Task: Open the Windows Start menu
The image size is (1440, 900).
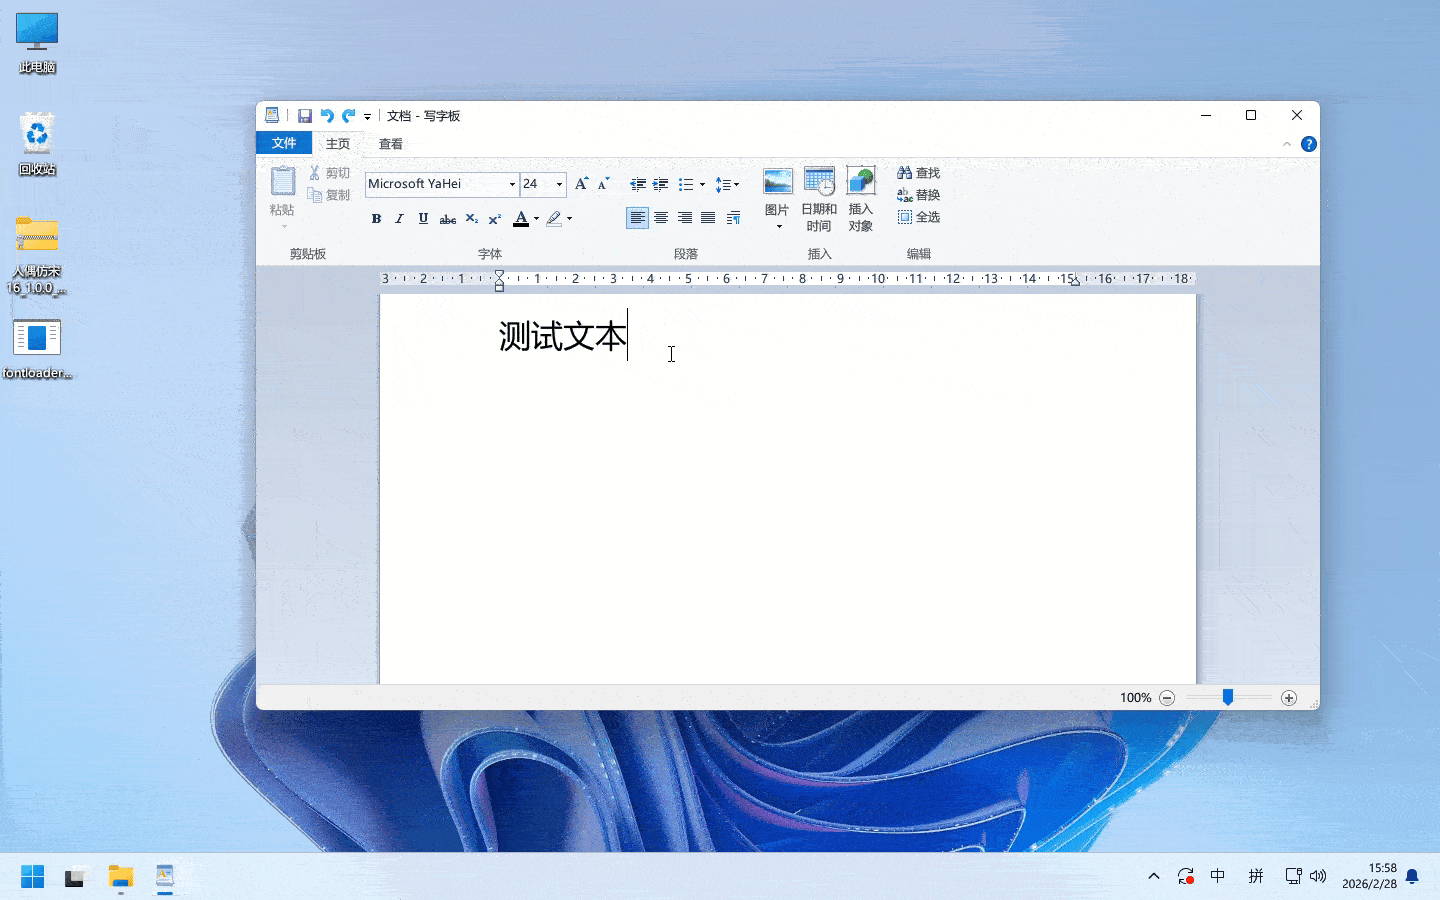Action: coord(33,877)
